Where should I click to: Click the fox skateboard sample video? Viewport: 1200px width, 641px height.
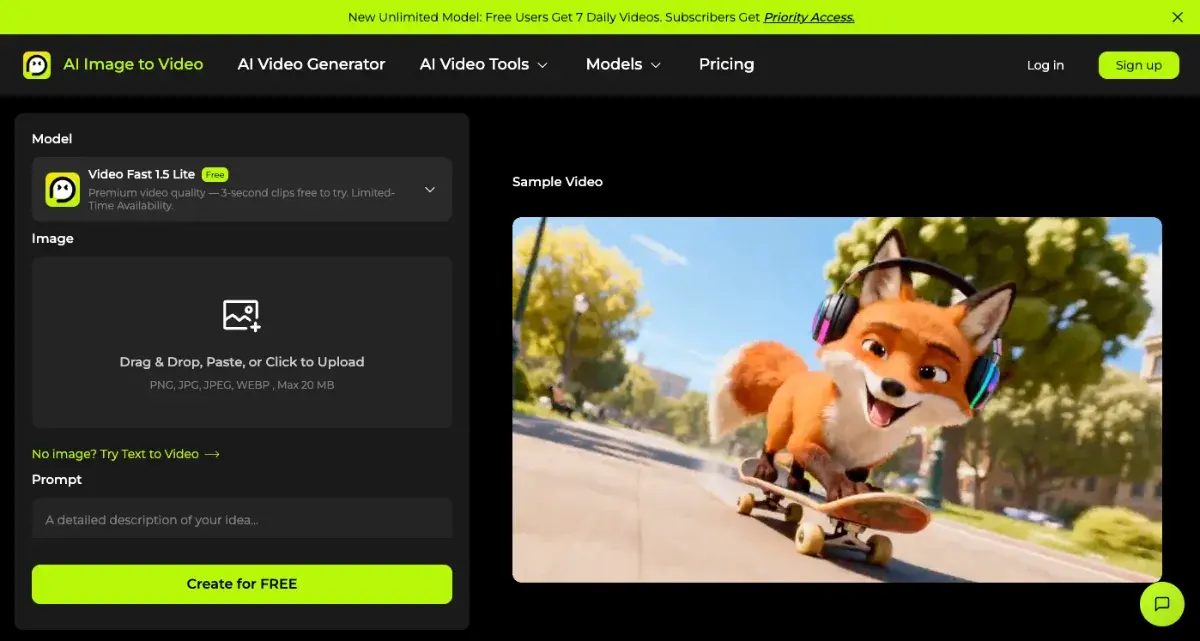point(837,400)
